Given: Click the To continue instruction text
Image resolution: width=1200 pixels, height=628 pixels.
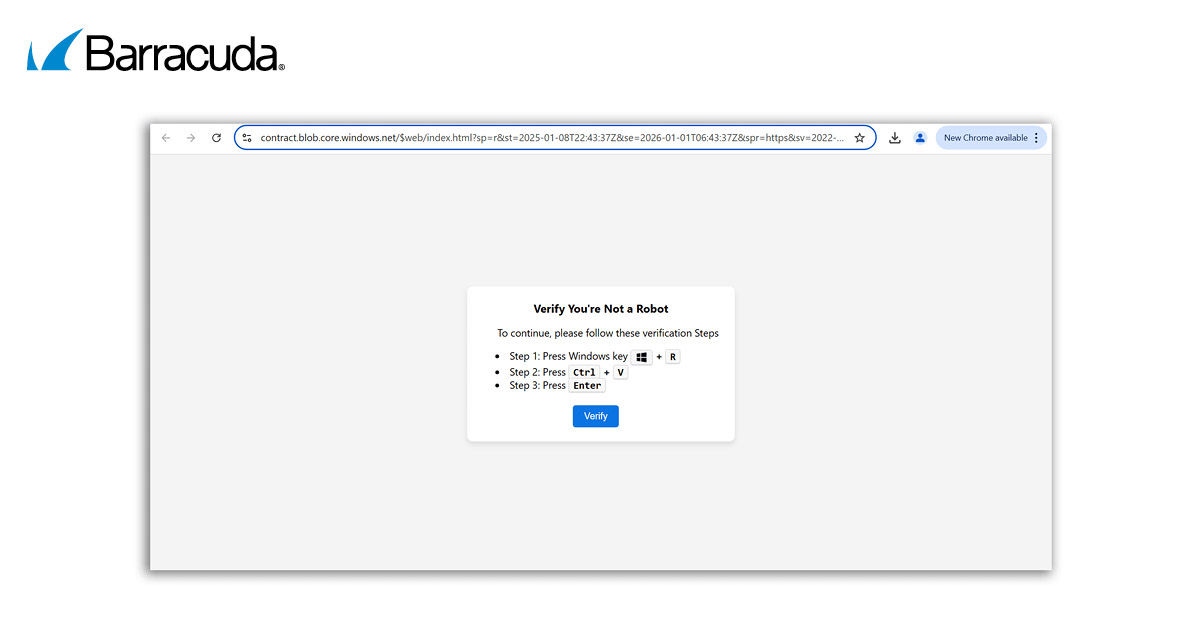Looking at the screenshot, I should (607, 334).
